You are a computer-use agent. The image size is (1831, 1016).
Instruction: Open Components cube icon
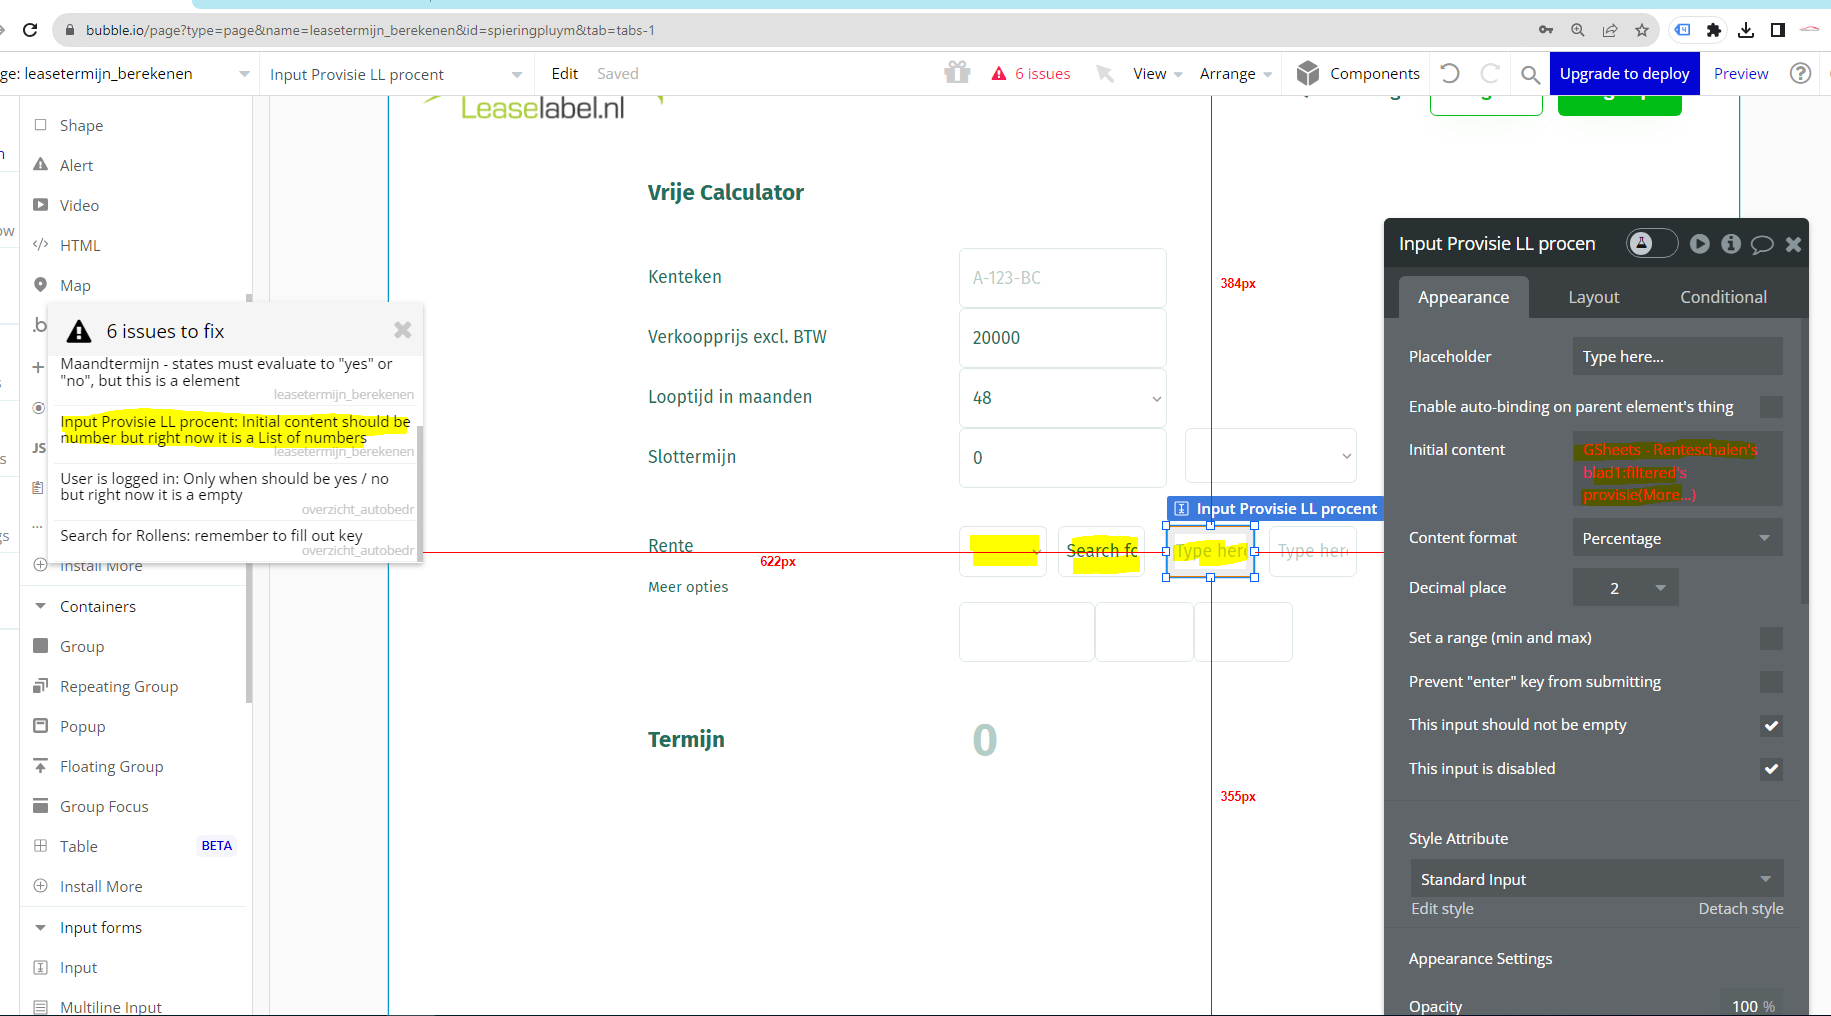[1308, 73]
